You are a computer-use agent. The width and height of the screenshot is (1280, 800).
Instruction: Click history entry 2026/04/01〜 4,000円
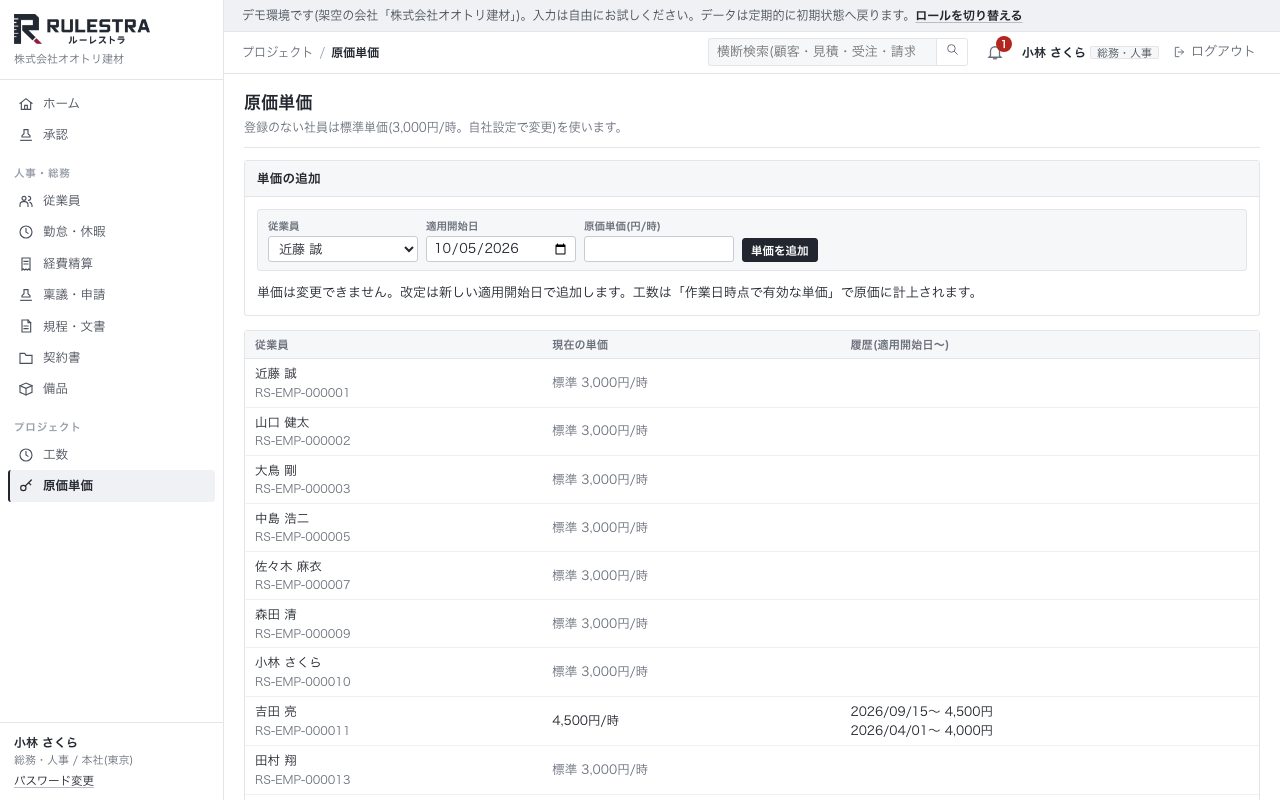click(x=921, y=731)
